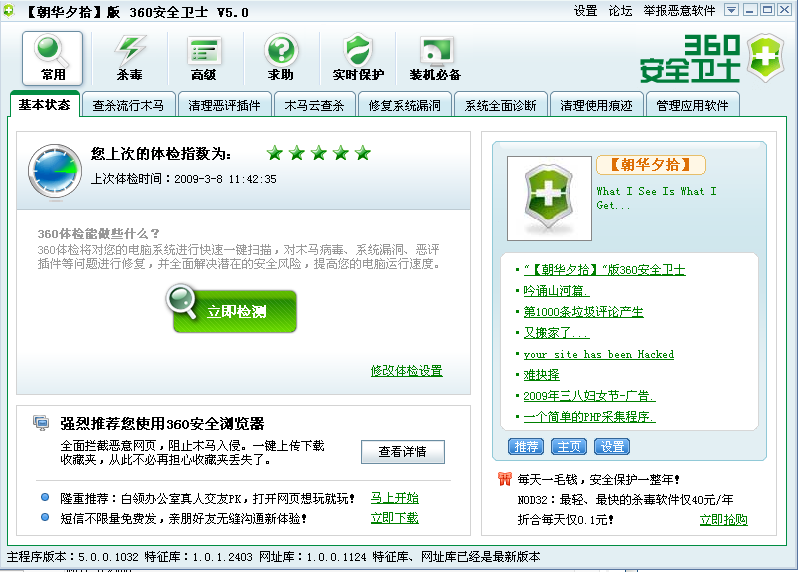Open the 2009年三八妇女节-广告 link
The image size is (798, 572).
589,396
